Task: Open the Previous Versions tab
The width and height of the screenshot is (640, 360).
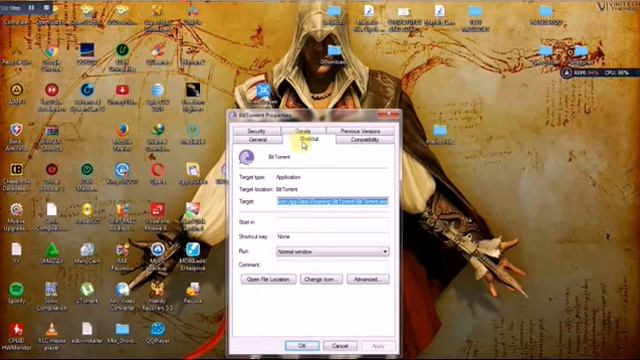Action: [360, 131]
